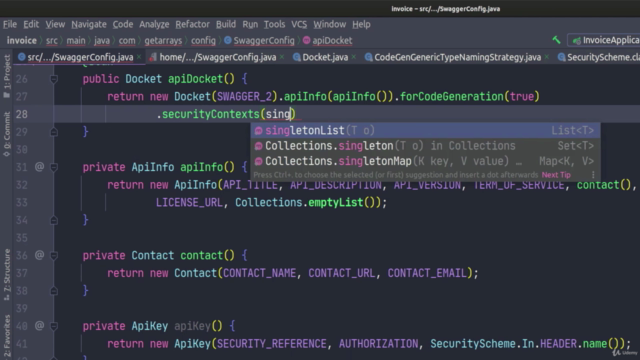This screenshot has width=640, height=360.
Task: Open the Analyze menu
Action: pos(154,24)
